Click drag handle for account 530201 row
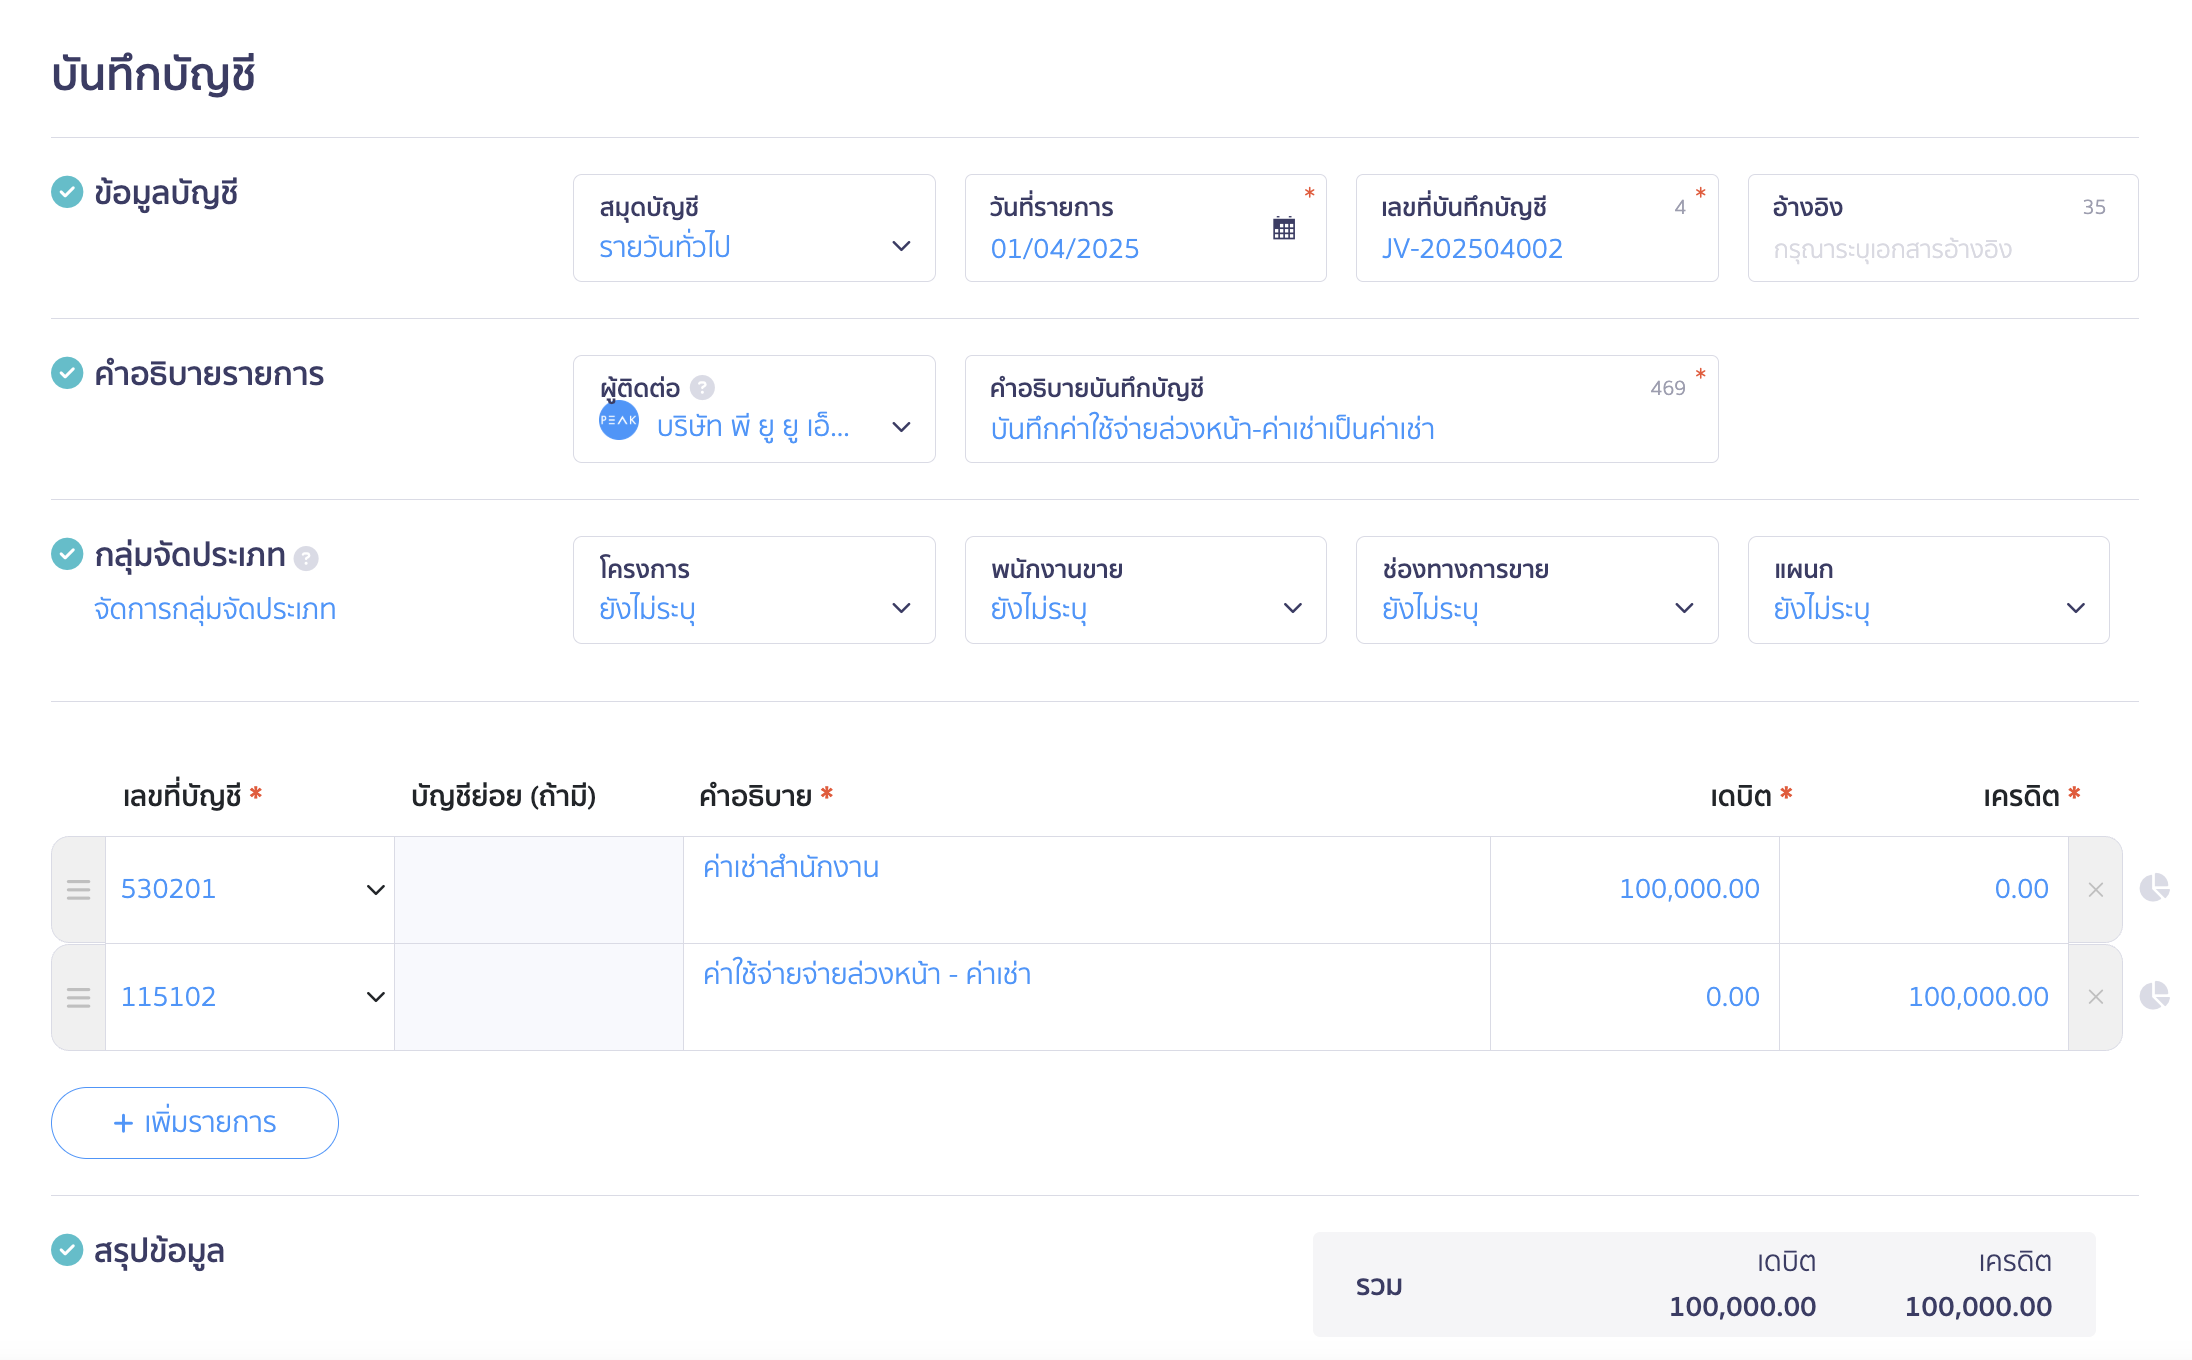This screenshot has height=1360, width=2192. 78,890
